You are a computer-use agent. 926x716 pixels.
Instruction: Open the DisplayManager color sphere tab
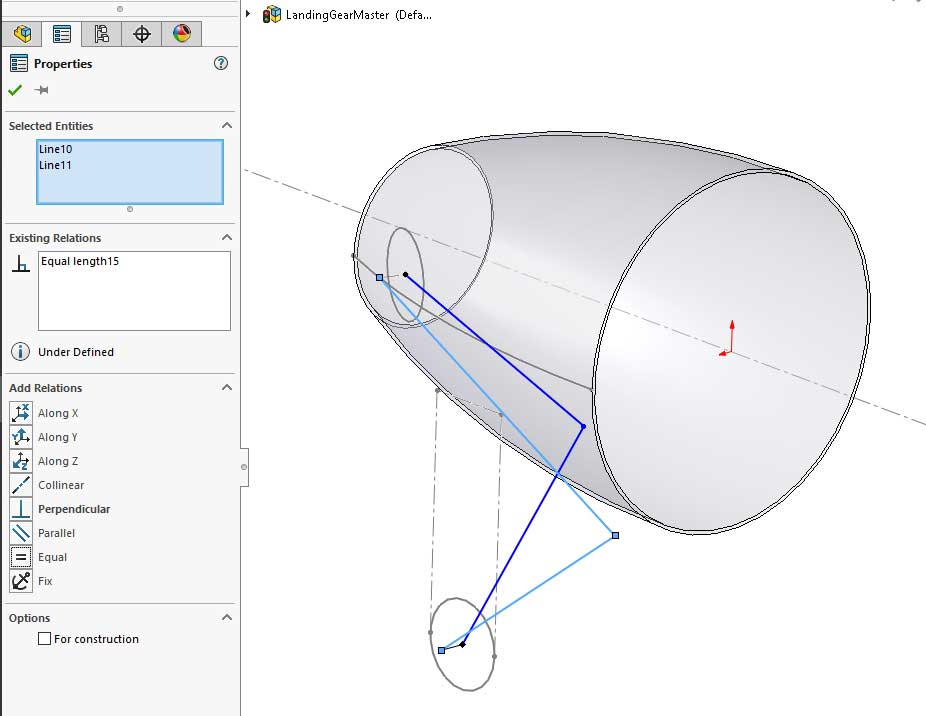click(x=182, y=34)
